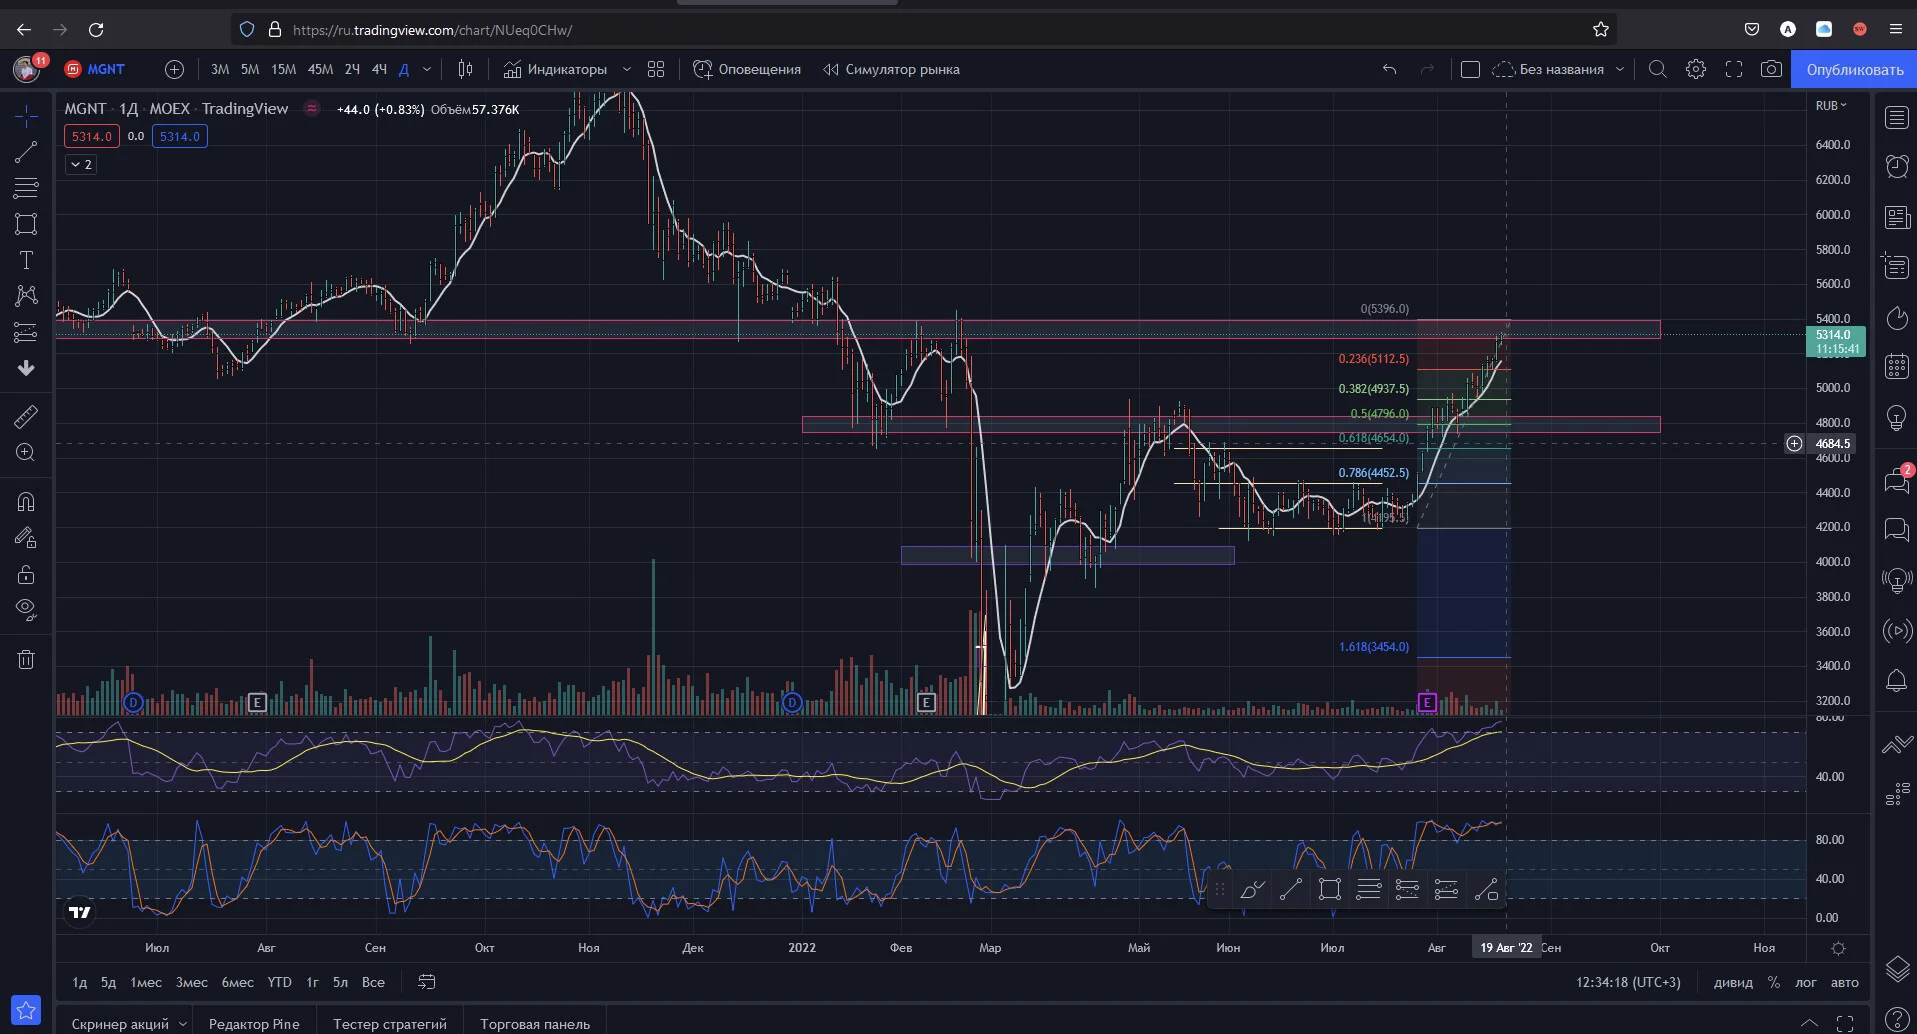Open the Тестер стратегий tab
The height and width of the screenshot is (1034, 1917).
pos(390,1024)
